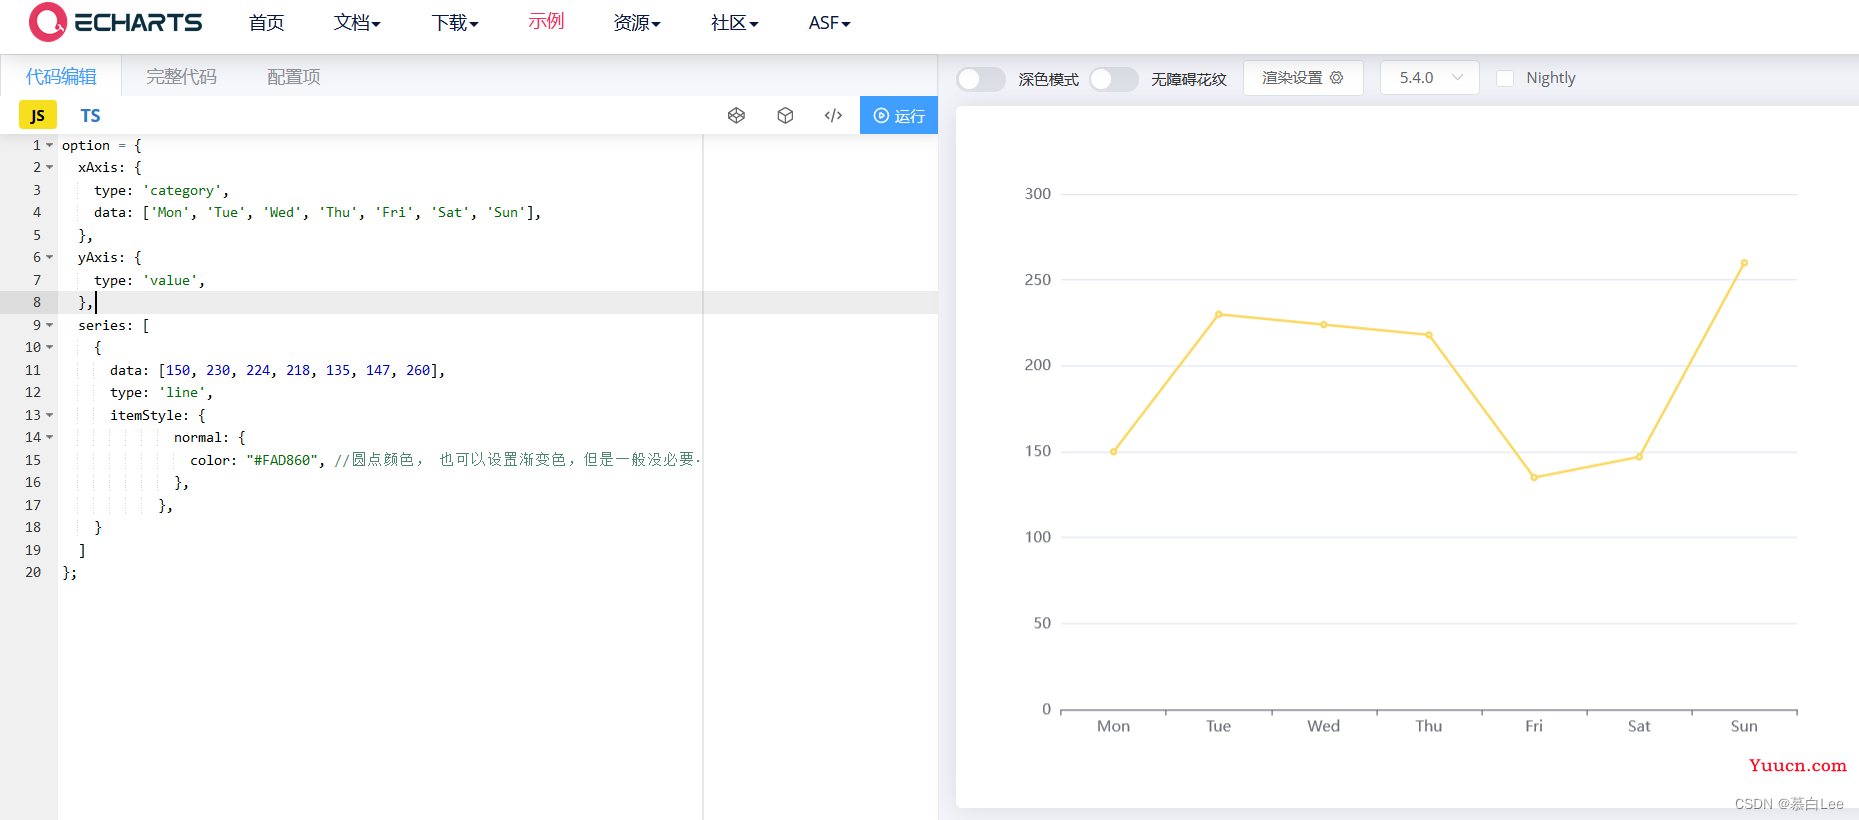Collapse code fold arrow at line 1

tap(50, 145)
